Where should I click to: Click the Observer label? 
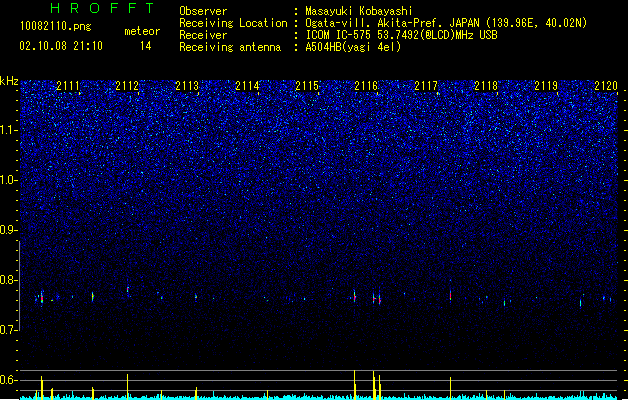click(203, 11)
